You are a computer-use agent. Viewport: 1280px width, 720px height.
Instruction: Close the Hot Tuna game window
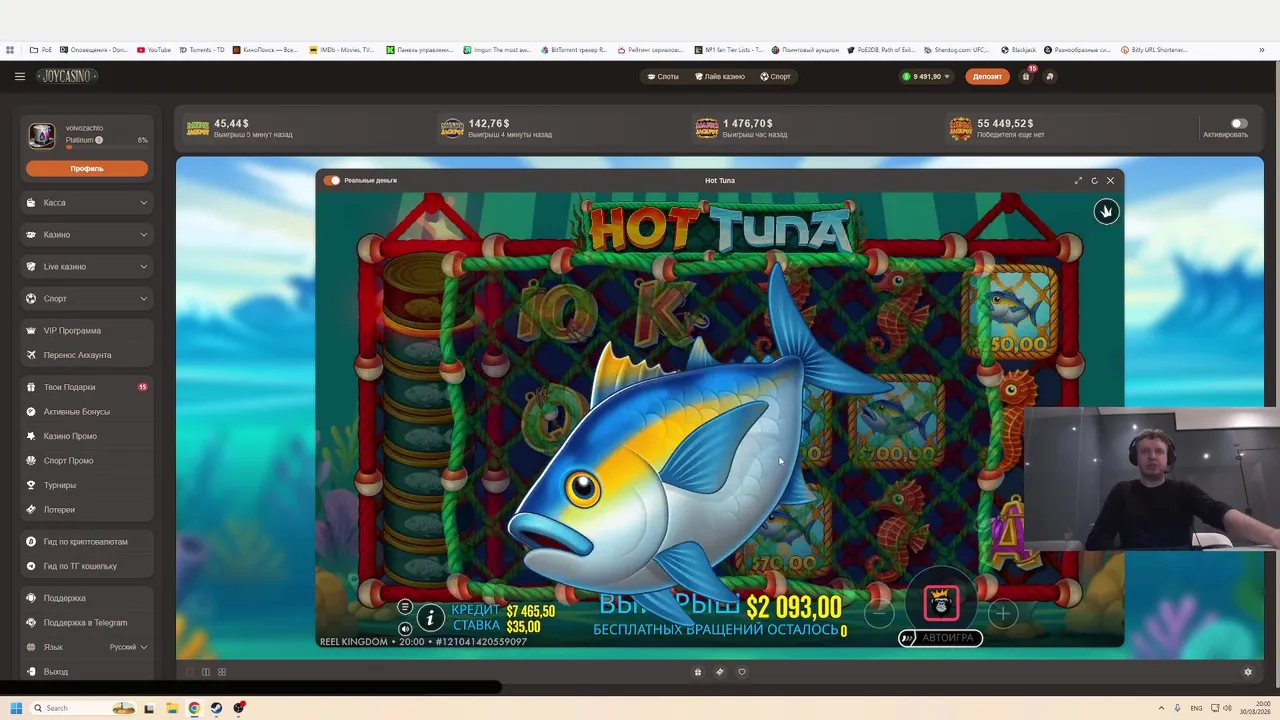coord(1110,181)
